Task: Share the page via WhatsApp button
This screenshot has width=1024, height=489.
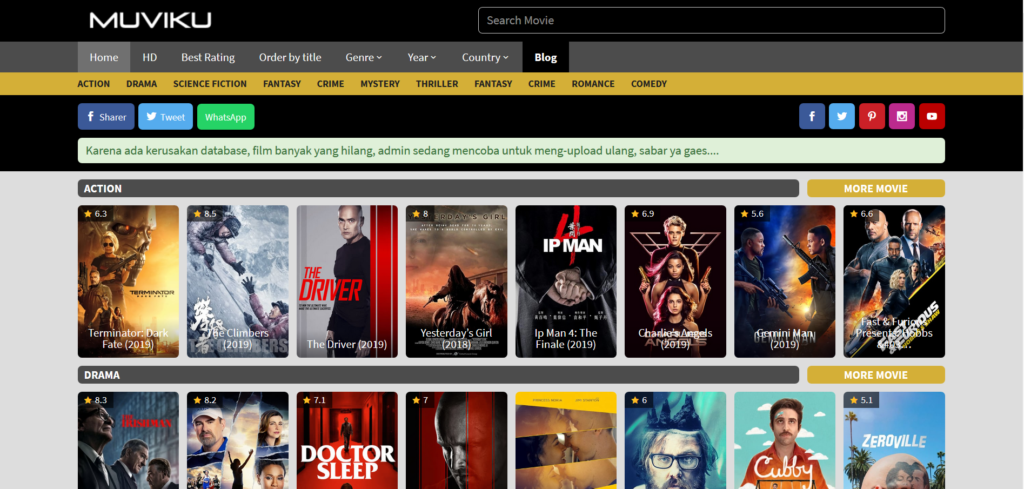Action: click(x=225, y=117)
